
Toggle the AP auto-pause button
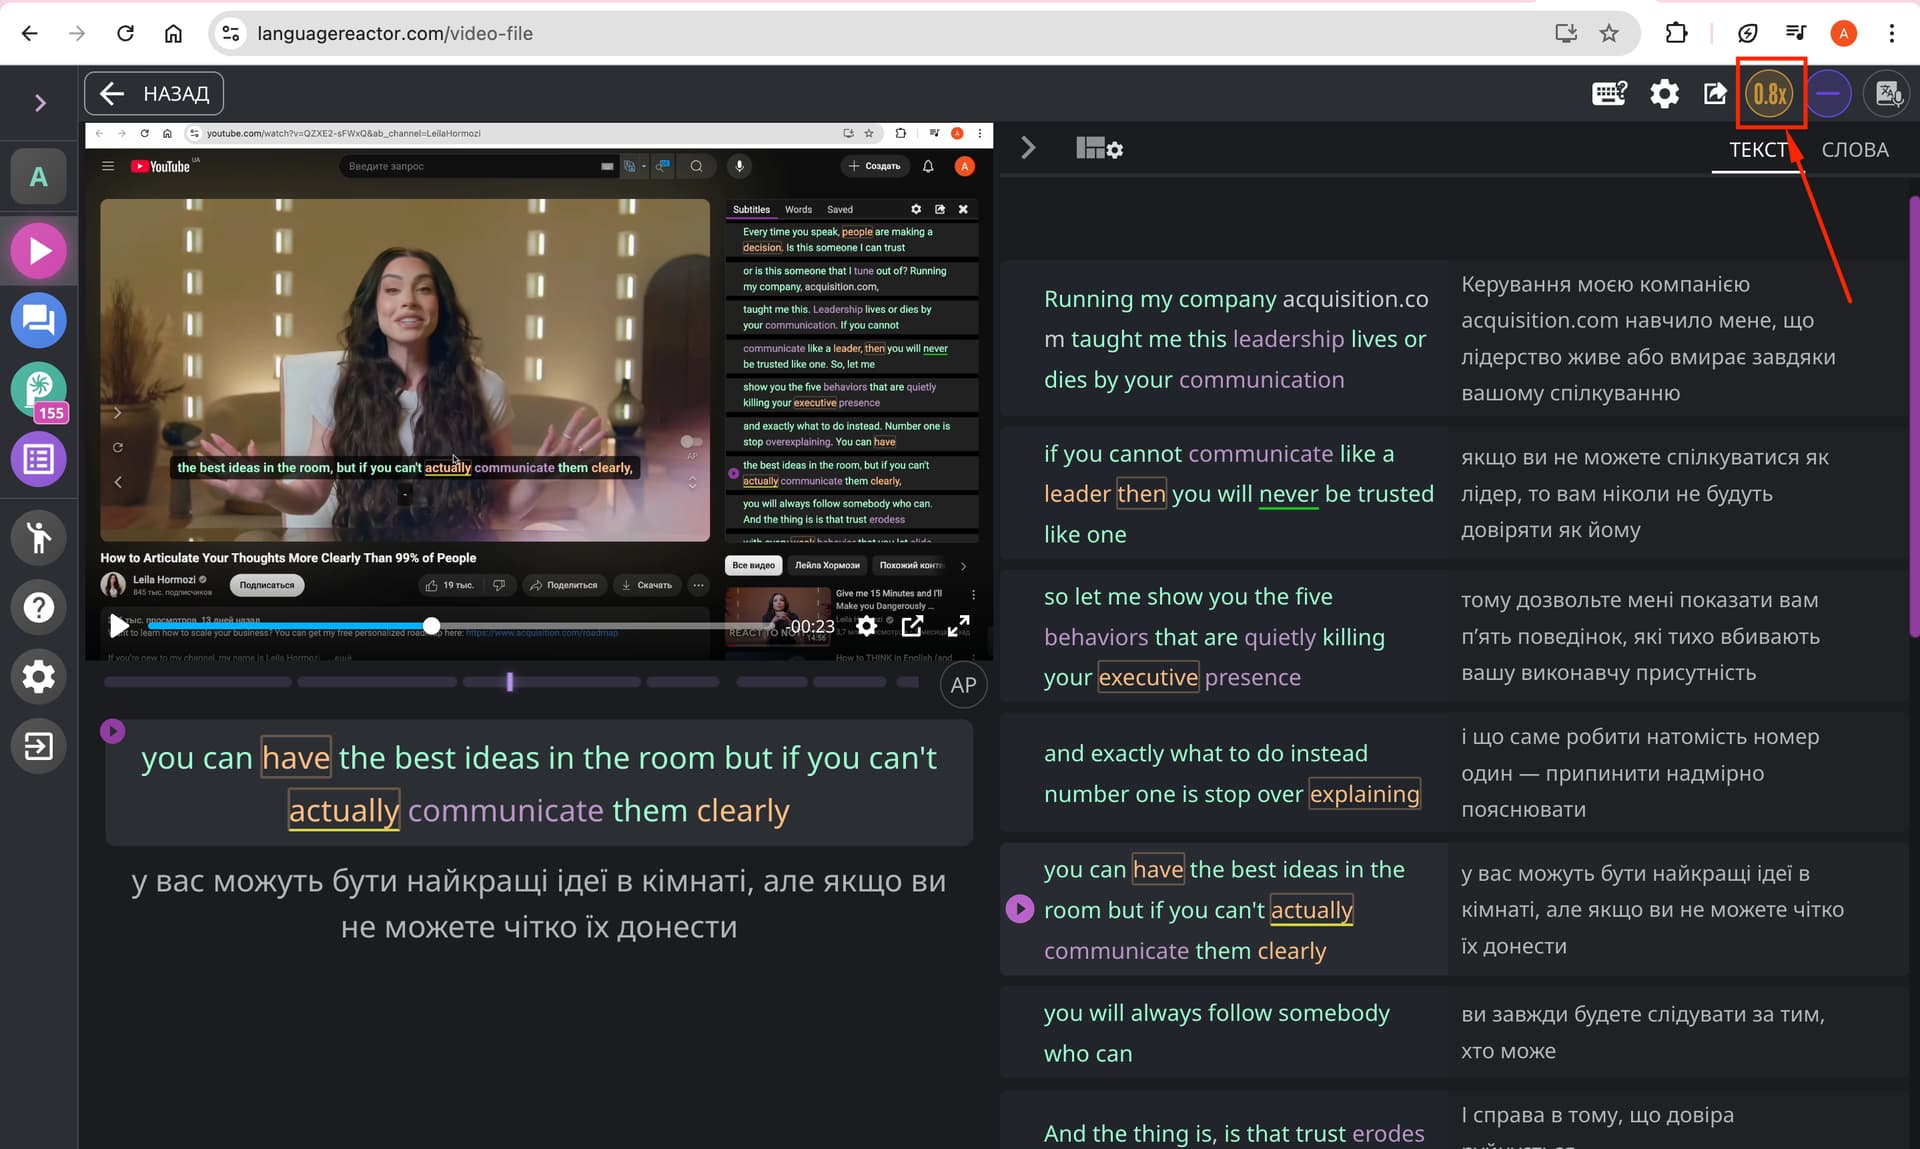pos(963,685)
